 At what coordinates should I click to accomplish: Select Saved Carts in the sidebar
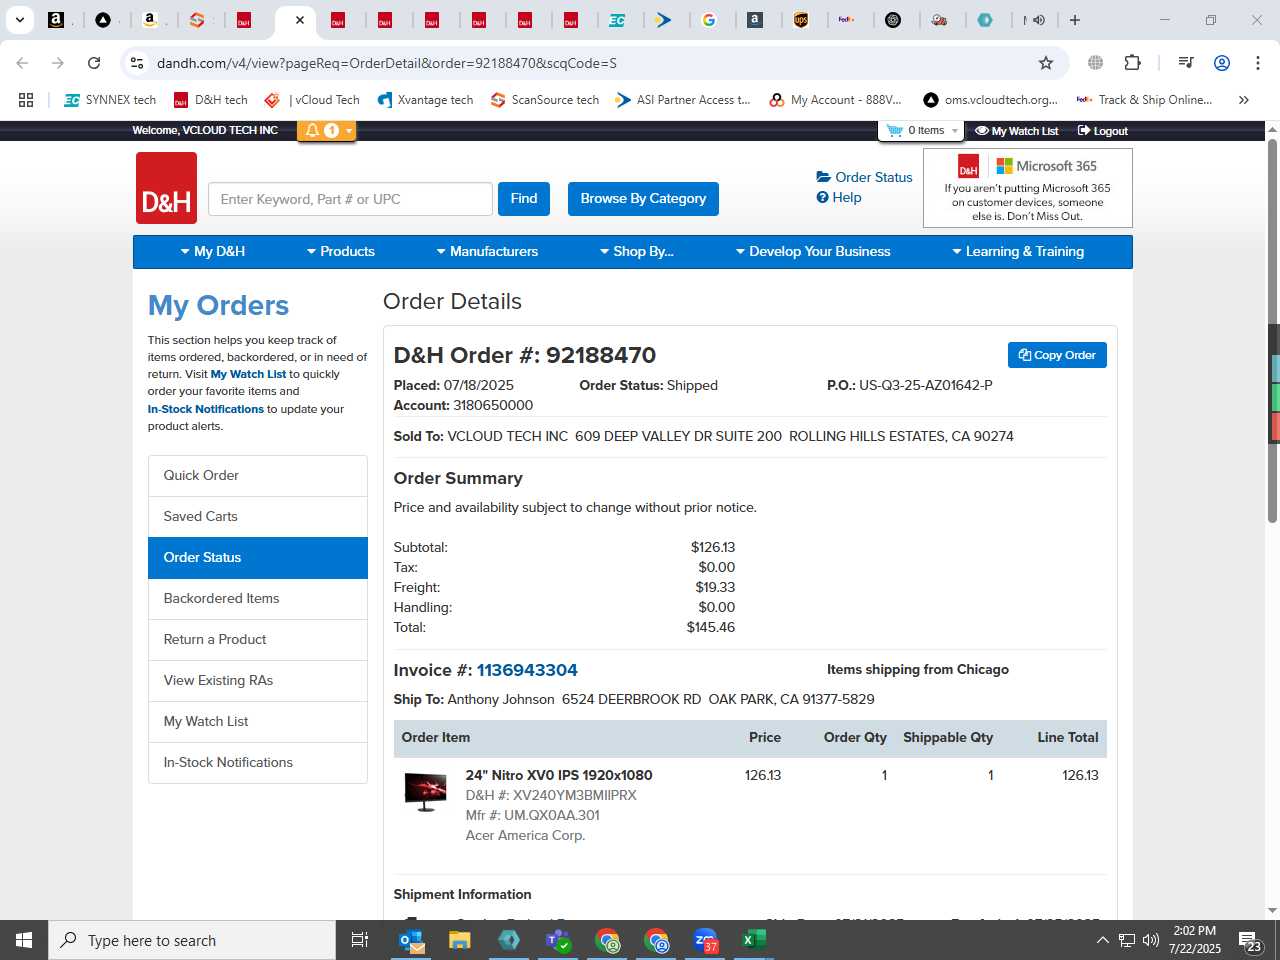[258, 517]
